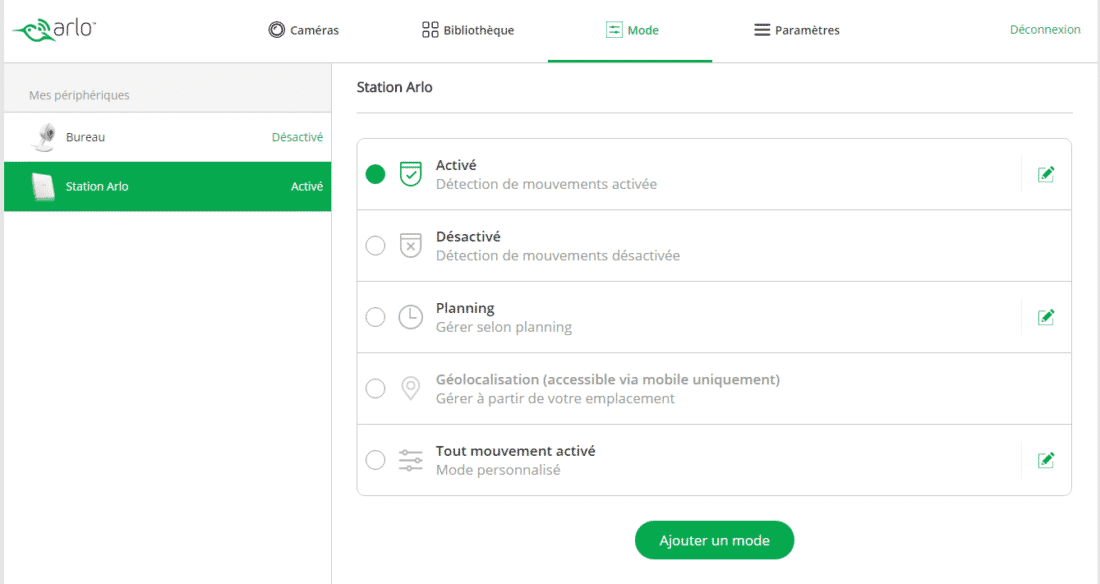Image resolution: width=1100 pixels, height=584 pixels.
Task: Select the Bureau camera device
Action: point(168,137)
